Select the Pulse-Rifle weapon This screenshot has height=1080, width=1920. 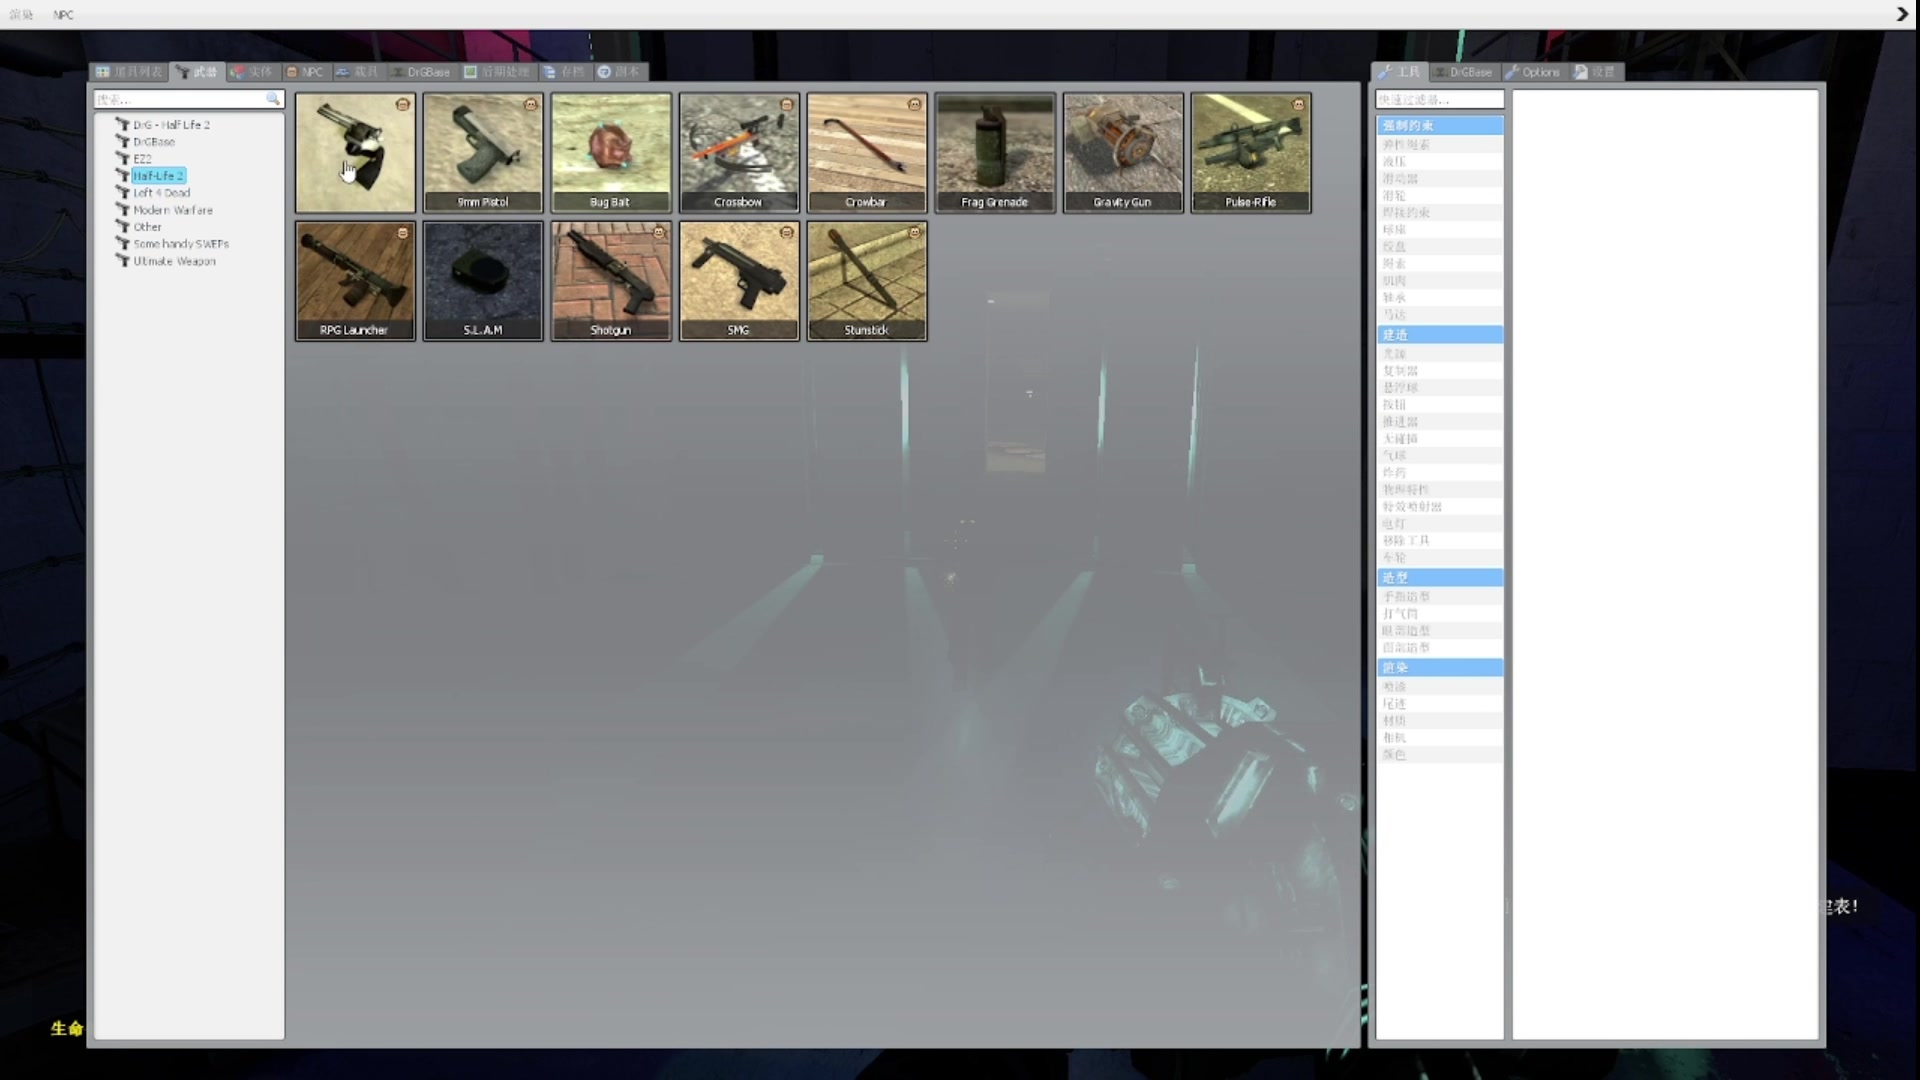(x=1251, y=153)
